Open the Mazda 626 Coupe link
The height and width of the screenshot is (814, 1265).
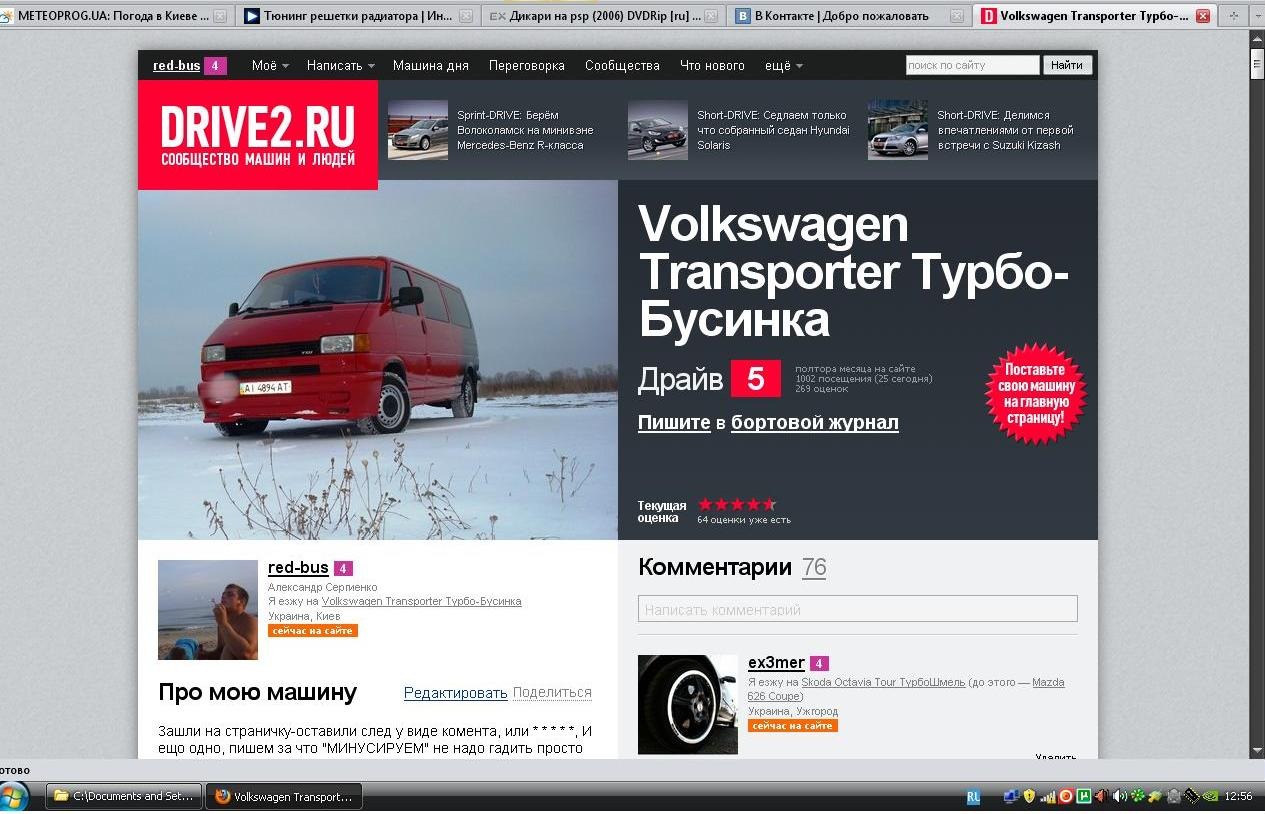(906, 689)
